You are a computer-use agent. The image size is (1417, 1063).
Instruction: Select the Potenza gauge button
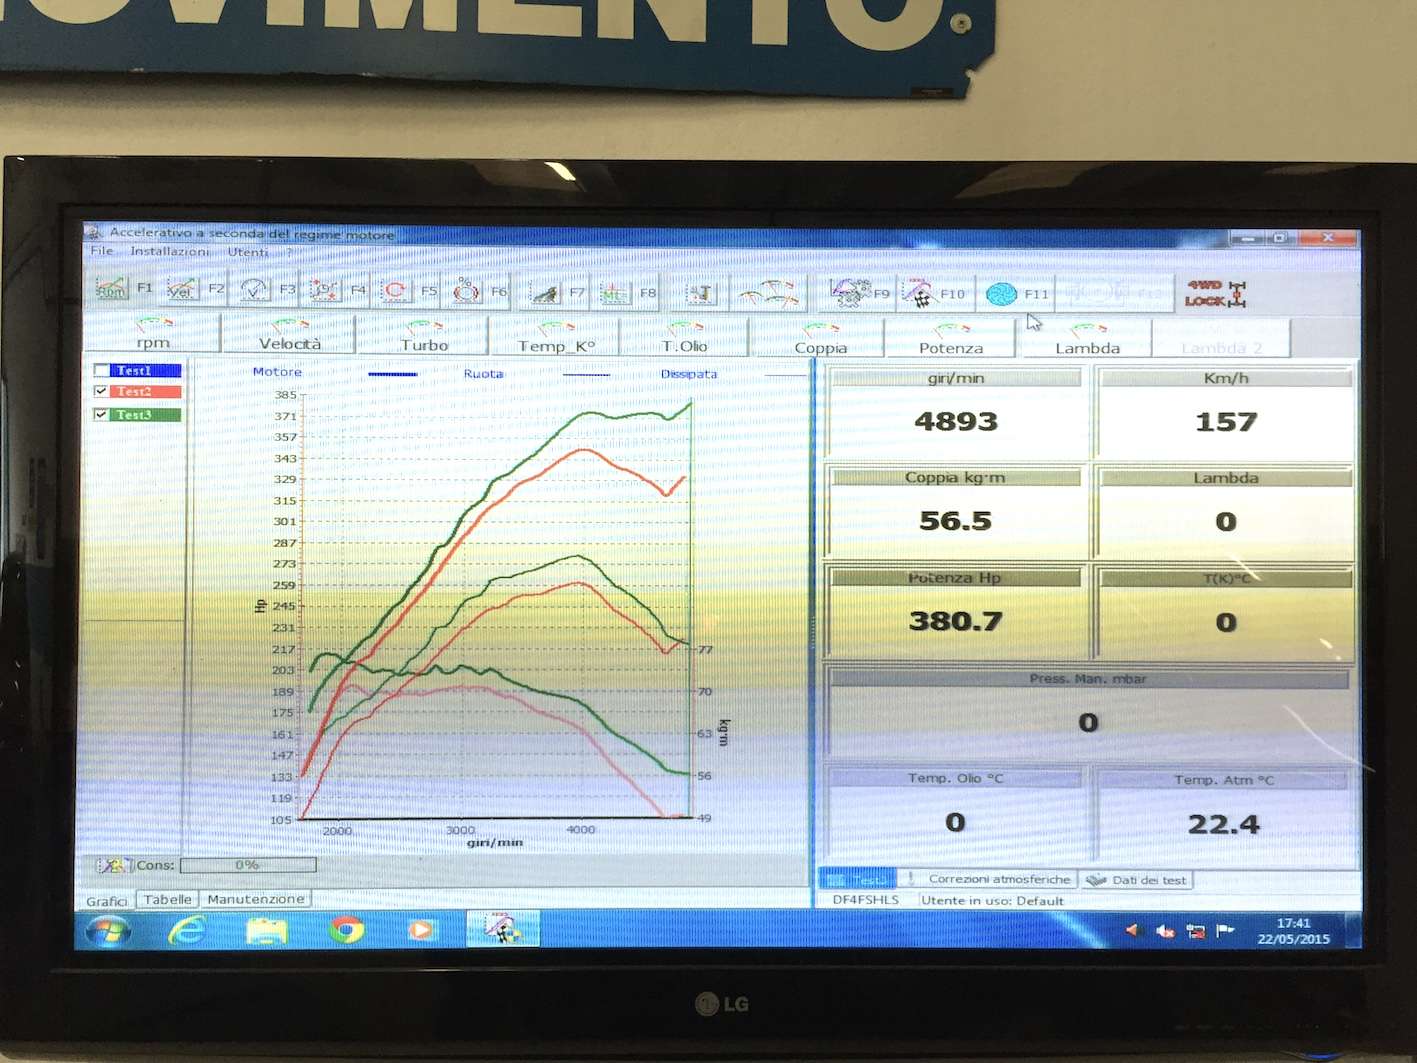950,339
